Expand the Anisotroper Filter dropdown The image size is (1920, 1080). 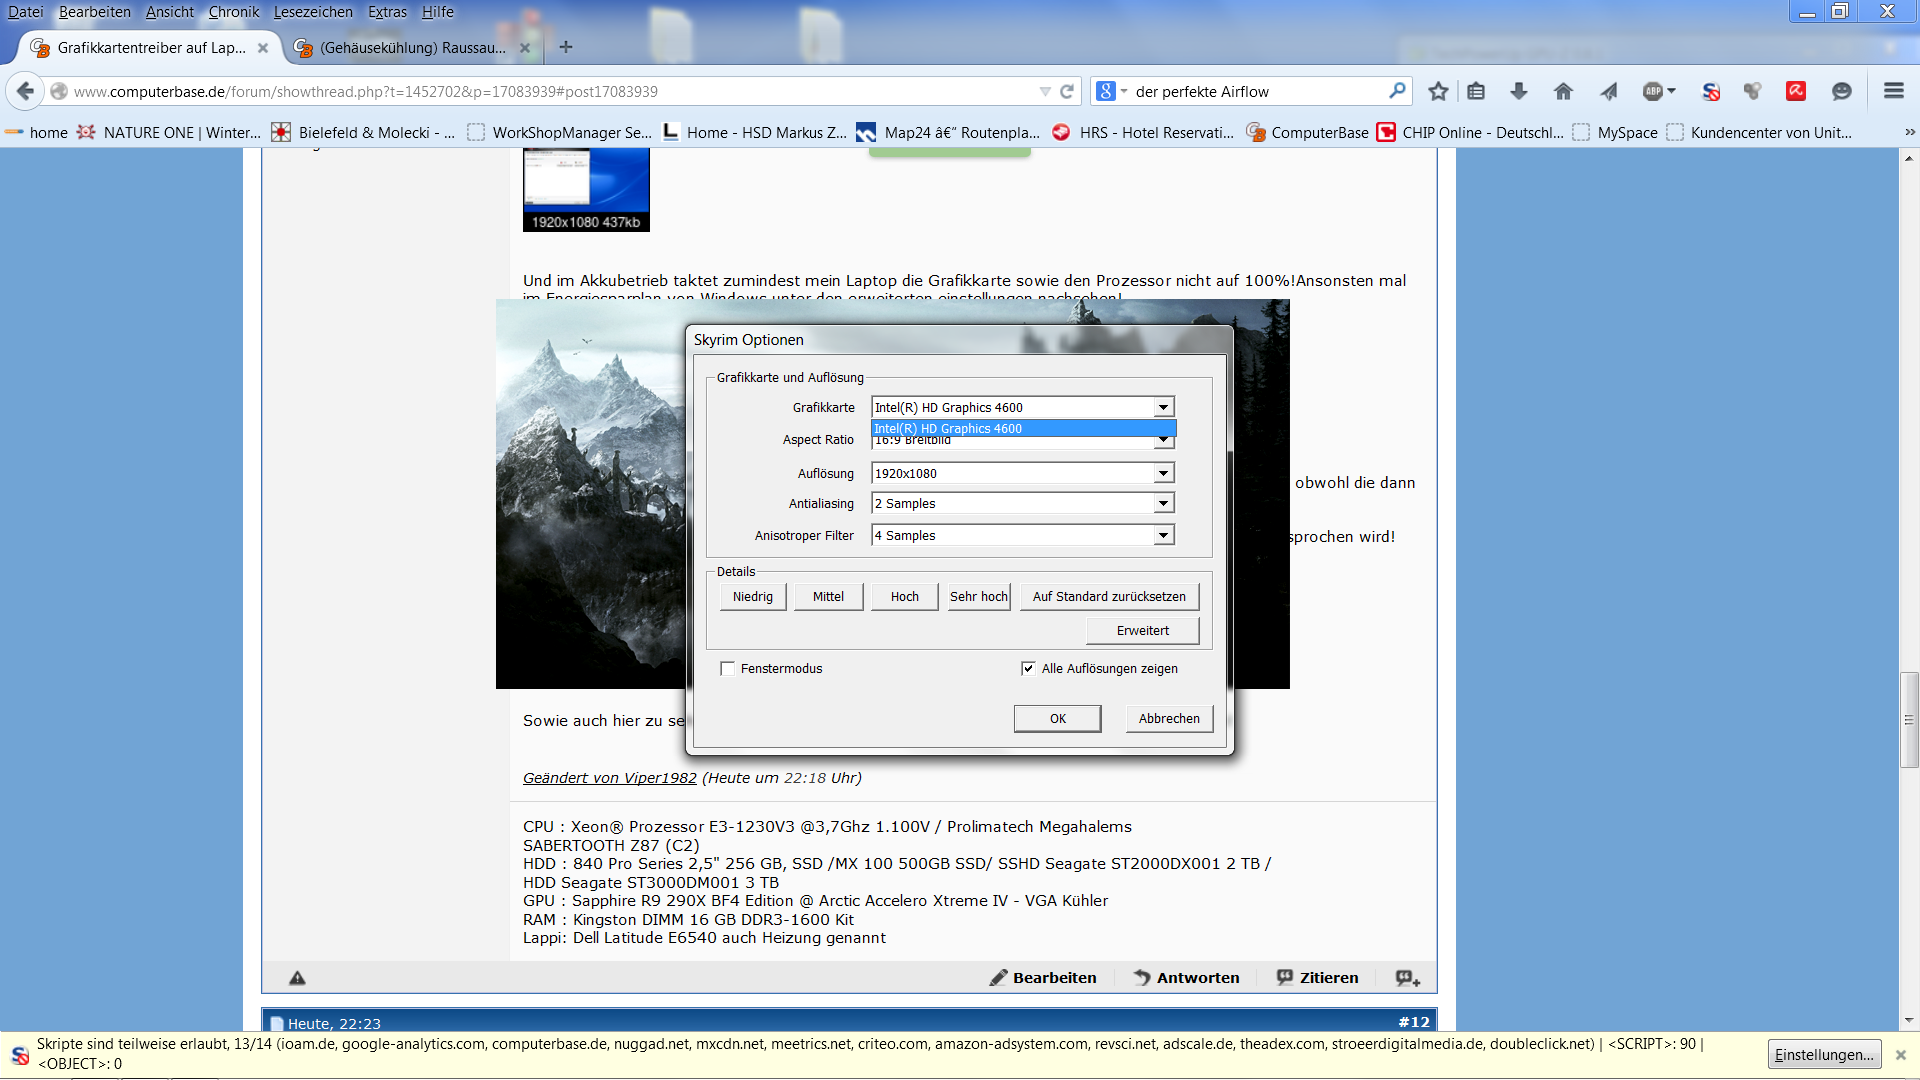[1163, 536]
